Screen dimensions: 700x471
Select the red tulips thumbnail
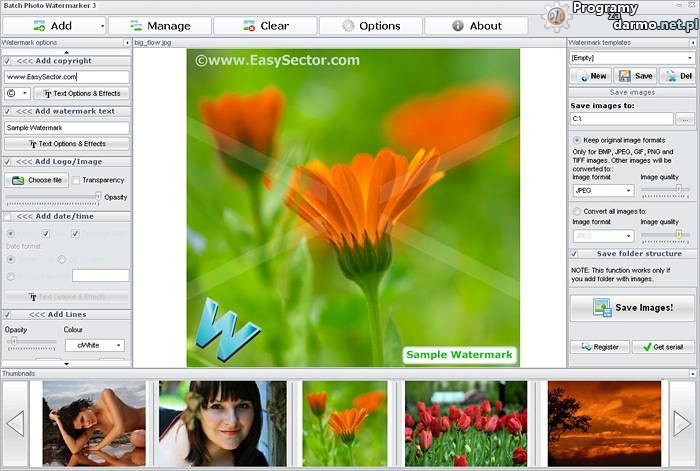[x=465, y=423]
